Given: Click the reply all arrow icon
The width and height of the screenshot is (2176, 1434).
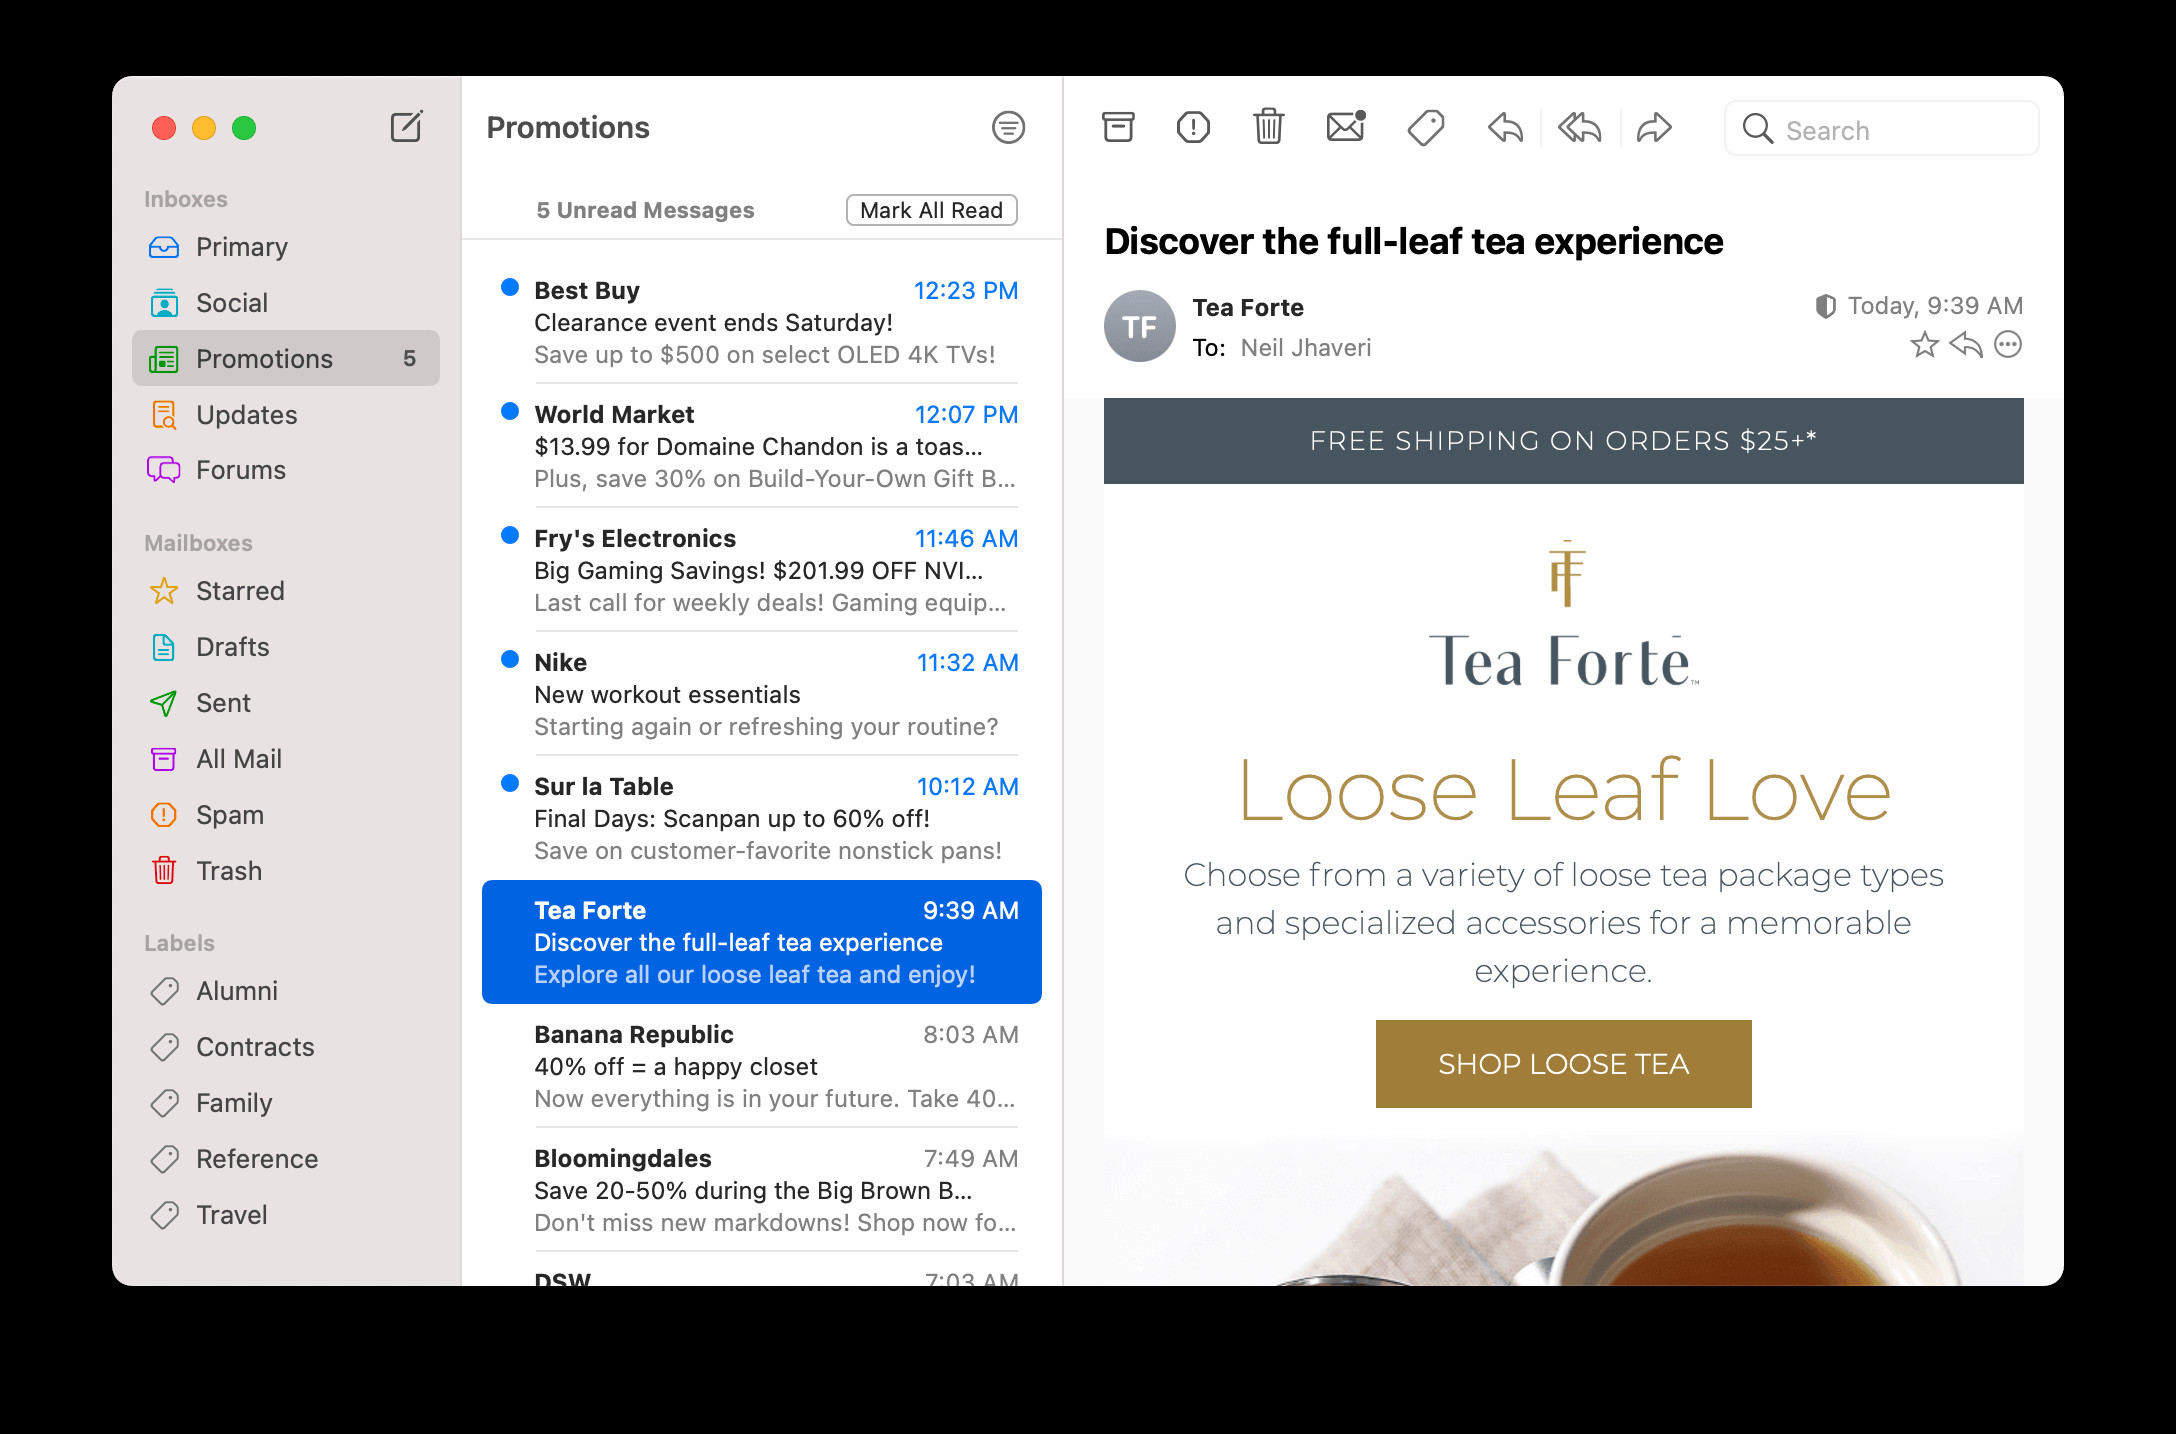Looking at the screenshot, I should 1579,128.
